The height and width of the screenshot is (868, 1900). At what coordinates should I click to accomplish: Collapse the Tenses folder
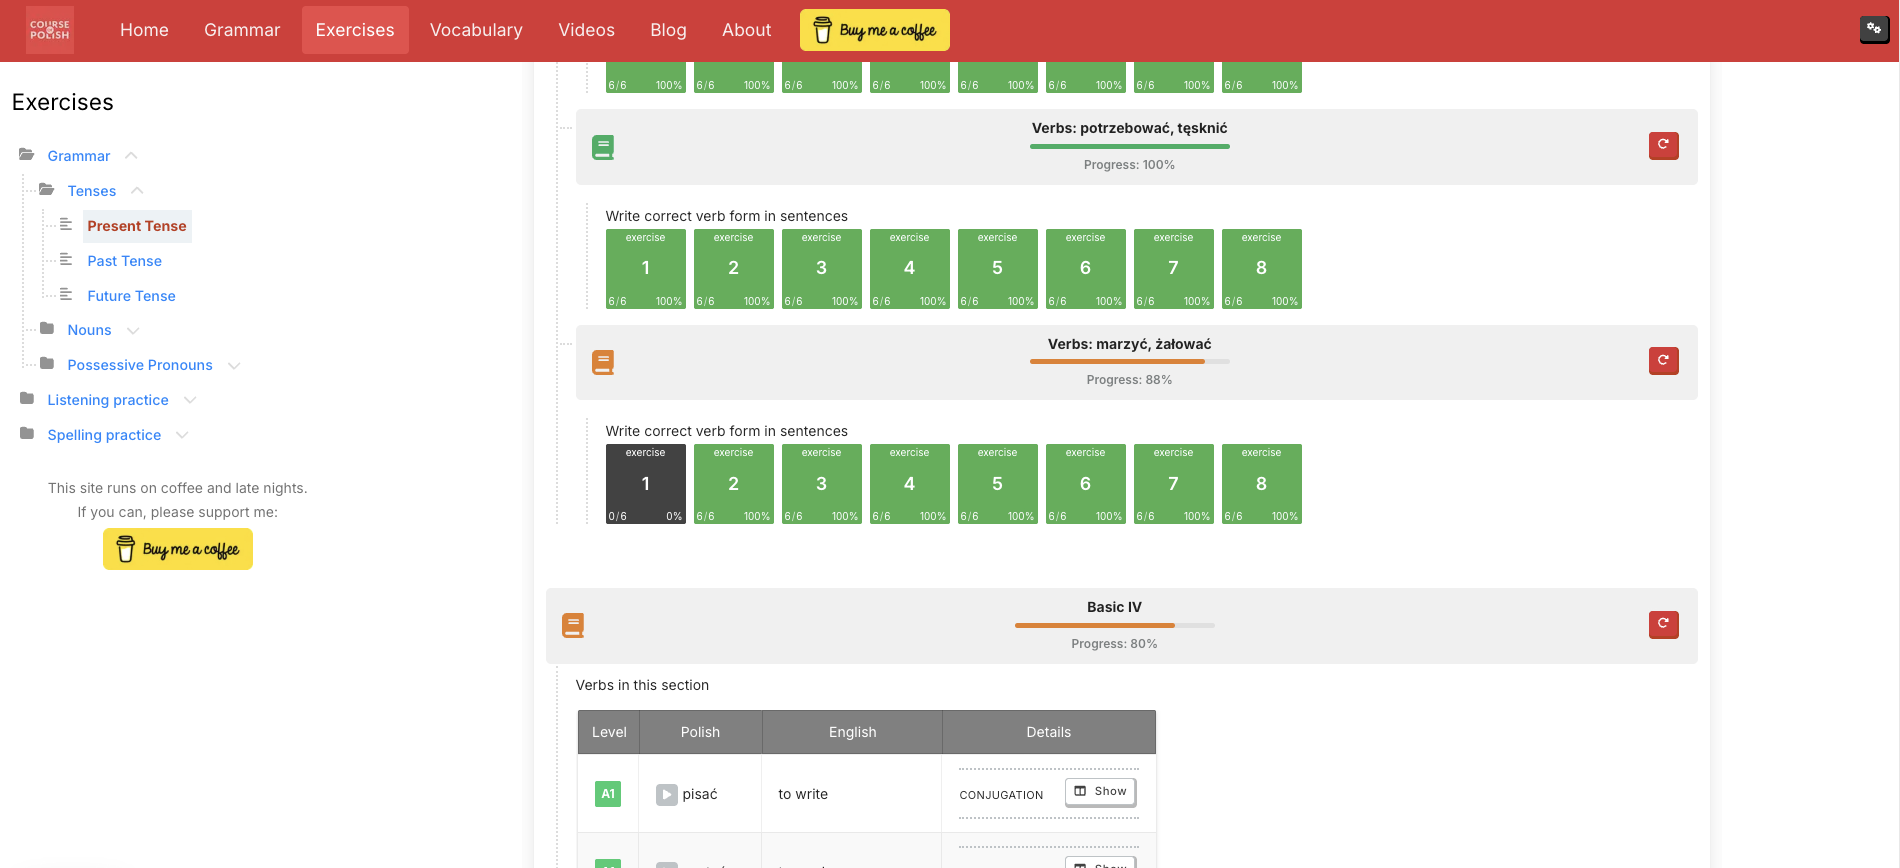point(137,191)
